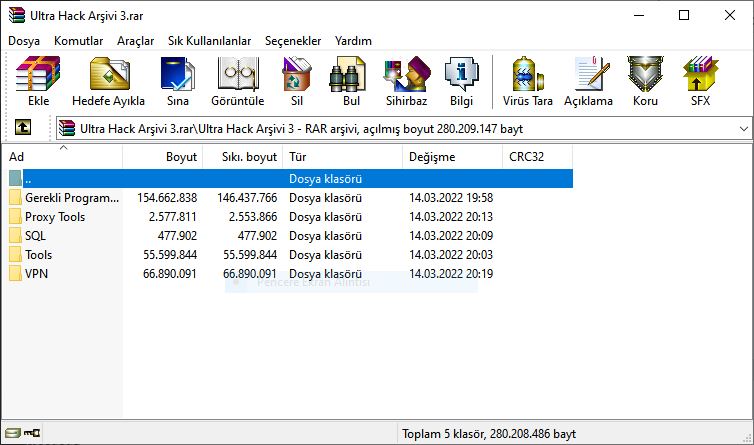Viewport: 754px width, 445px height.
Task: Click the SFX self-extractor icon
Action: click(700, 74)
